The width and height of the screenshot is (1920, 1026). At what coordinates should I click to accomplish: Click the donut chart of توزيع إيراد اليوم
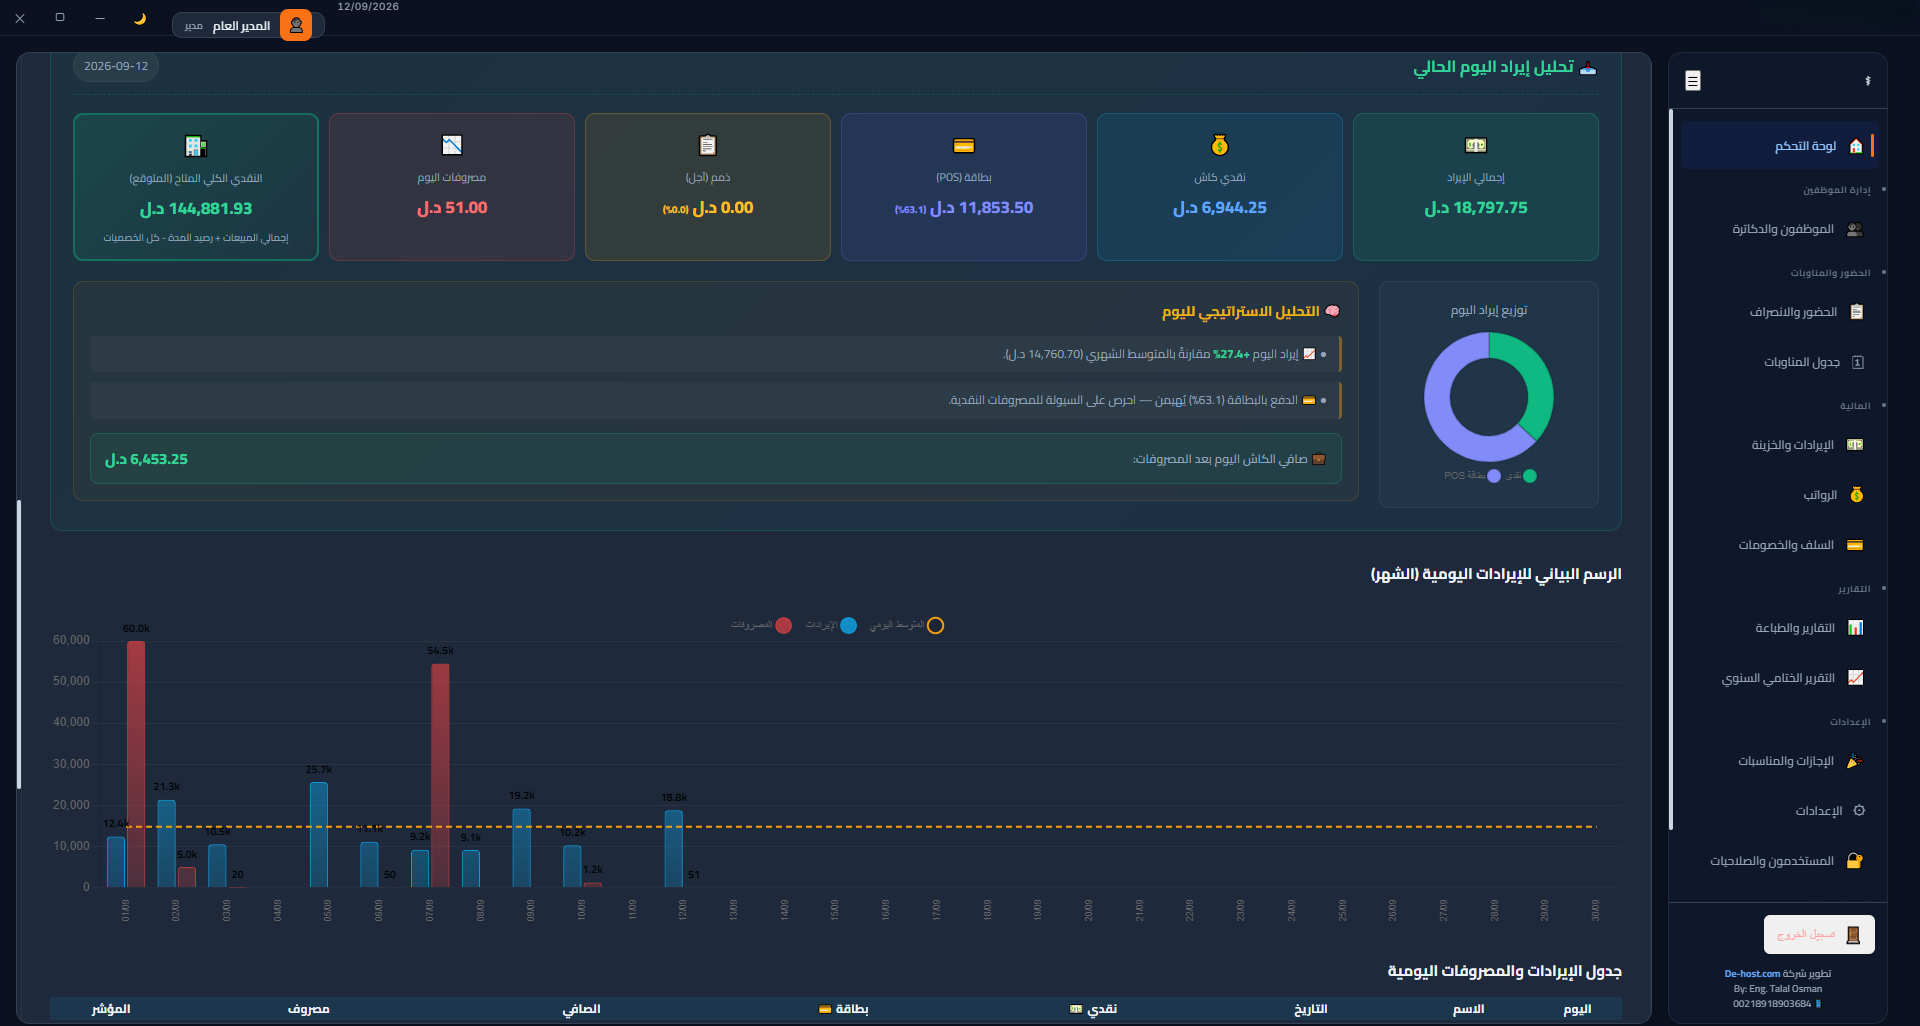tap(1488, 397)
